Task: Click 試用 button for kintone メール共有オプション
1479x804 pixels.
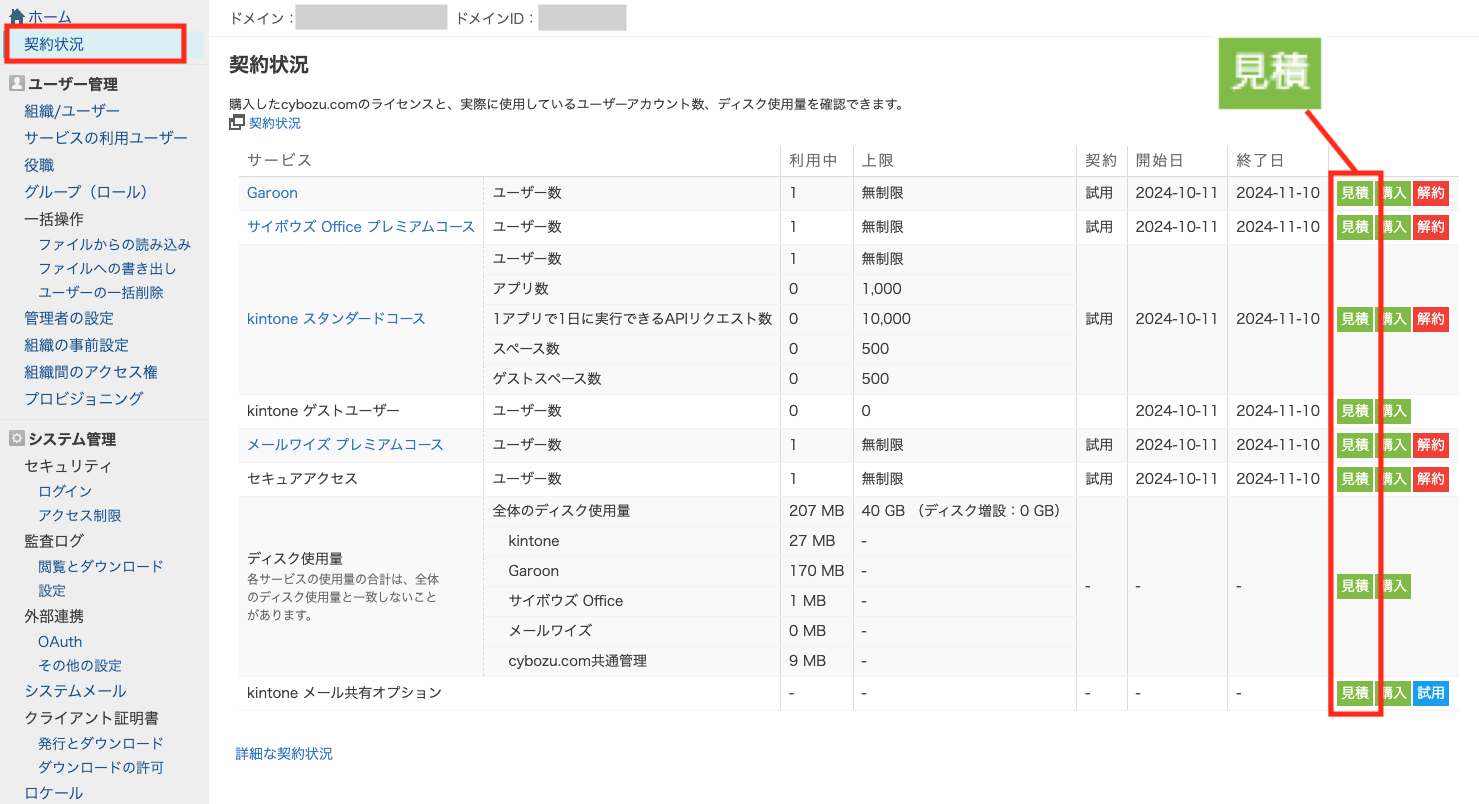Action: click(1430, 693)
